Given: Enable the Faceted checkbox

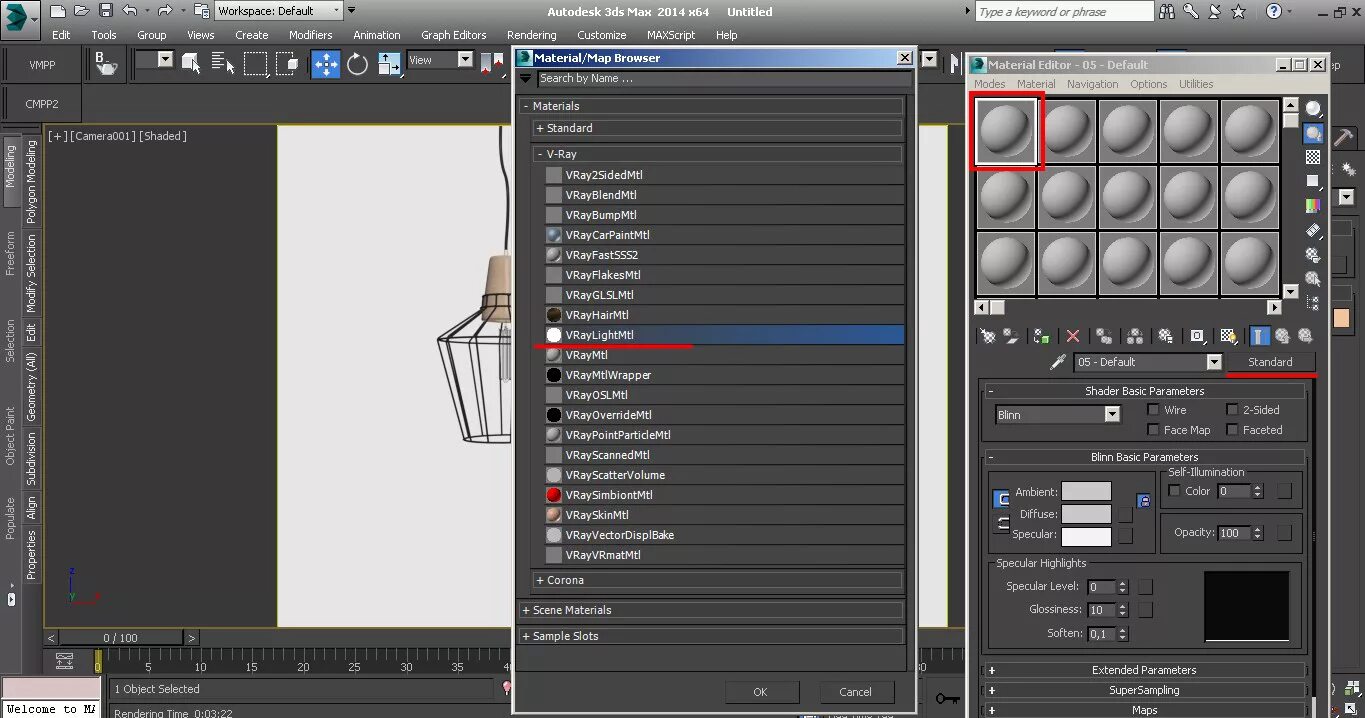Looking at the screenshot, I should coord(1232,430).
